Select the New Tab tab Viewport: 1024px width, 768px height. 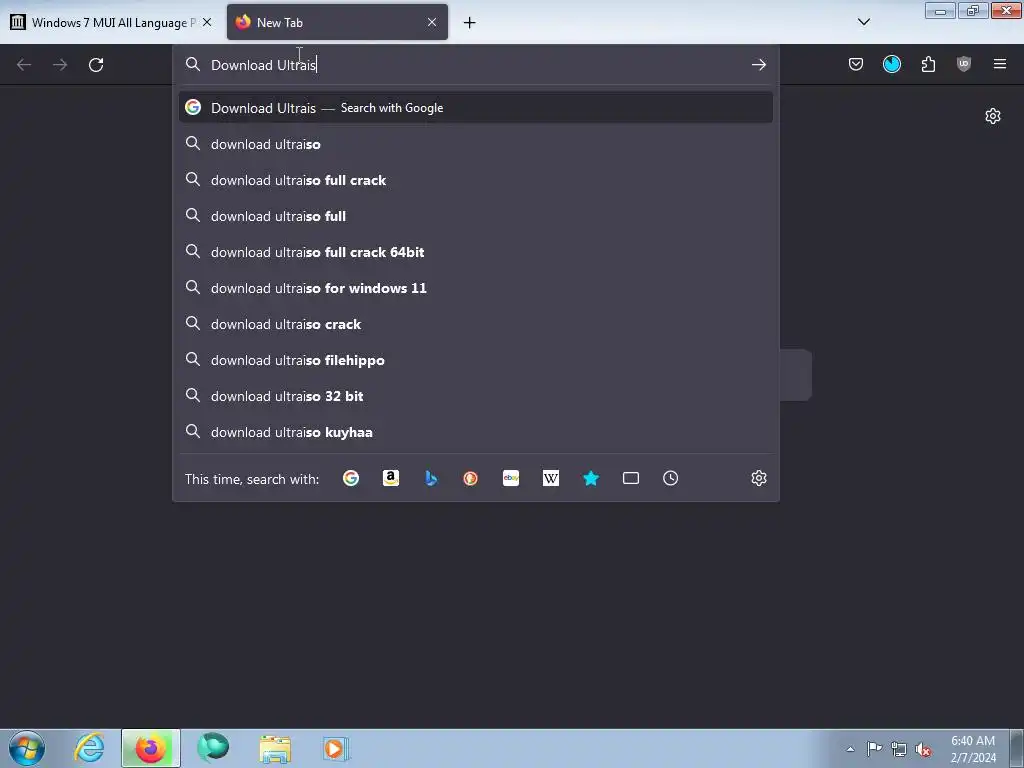point(337,22)
